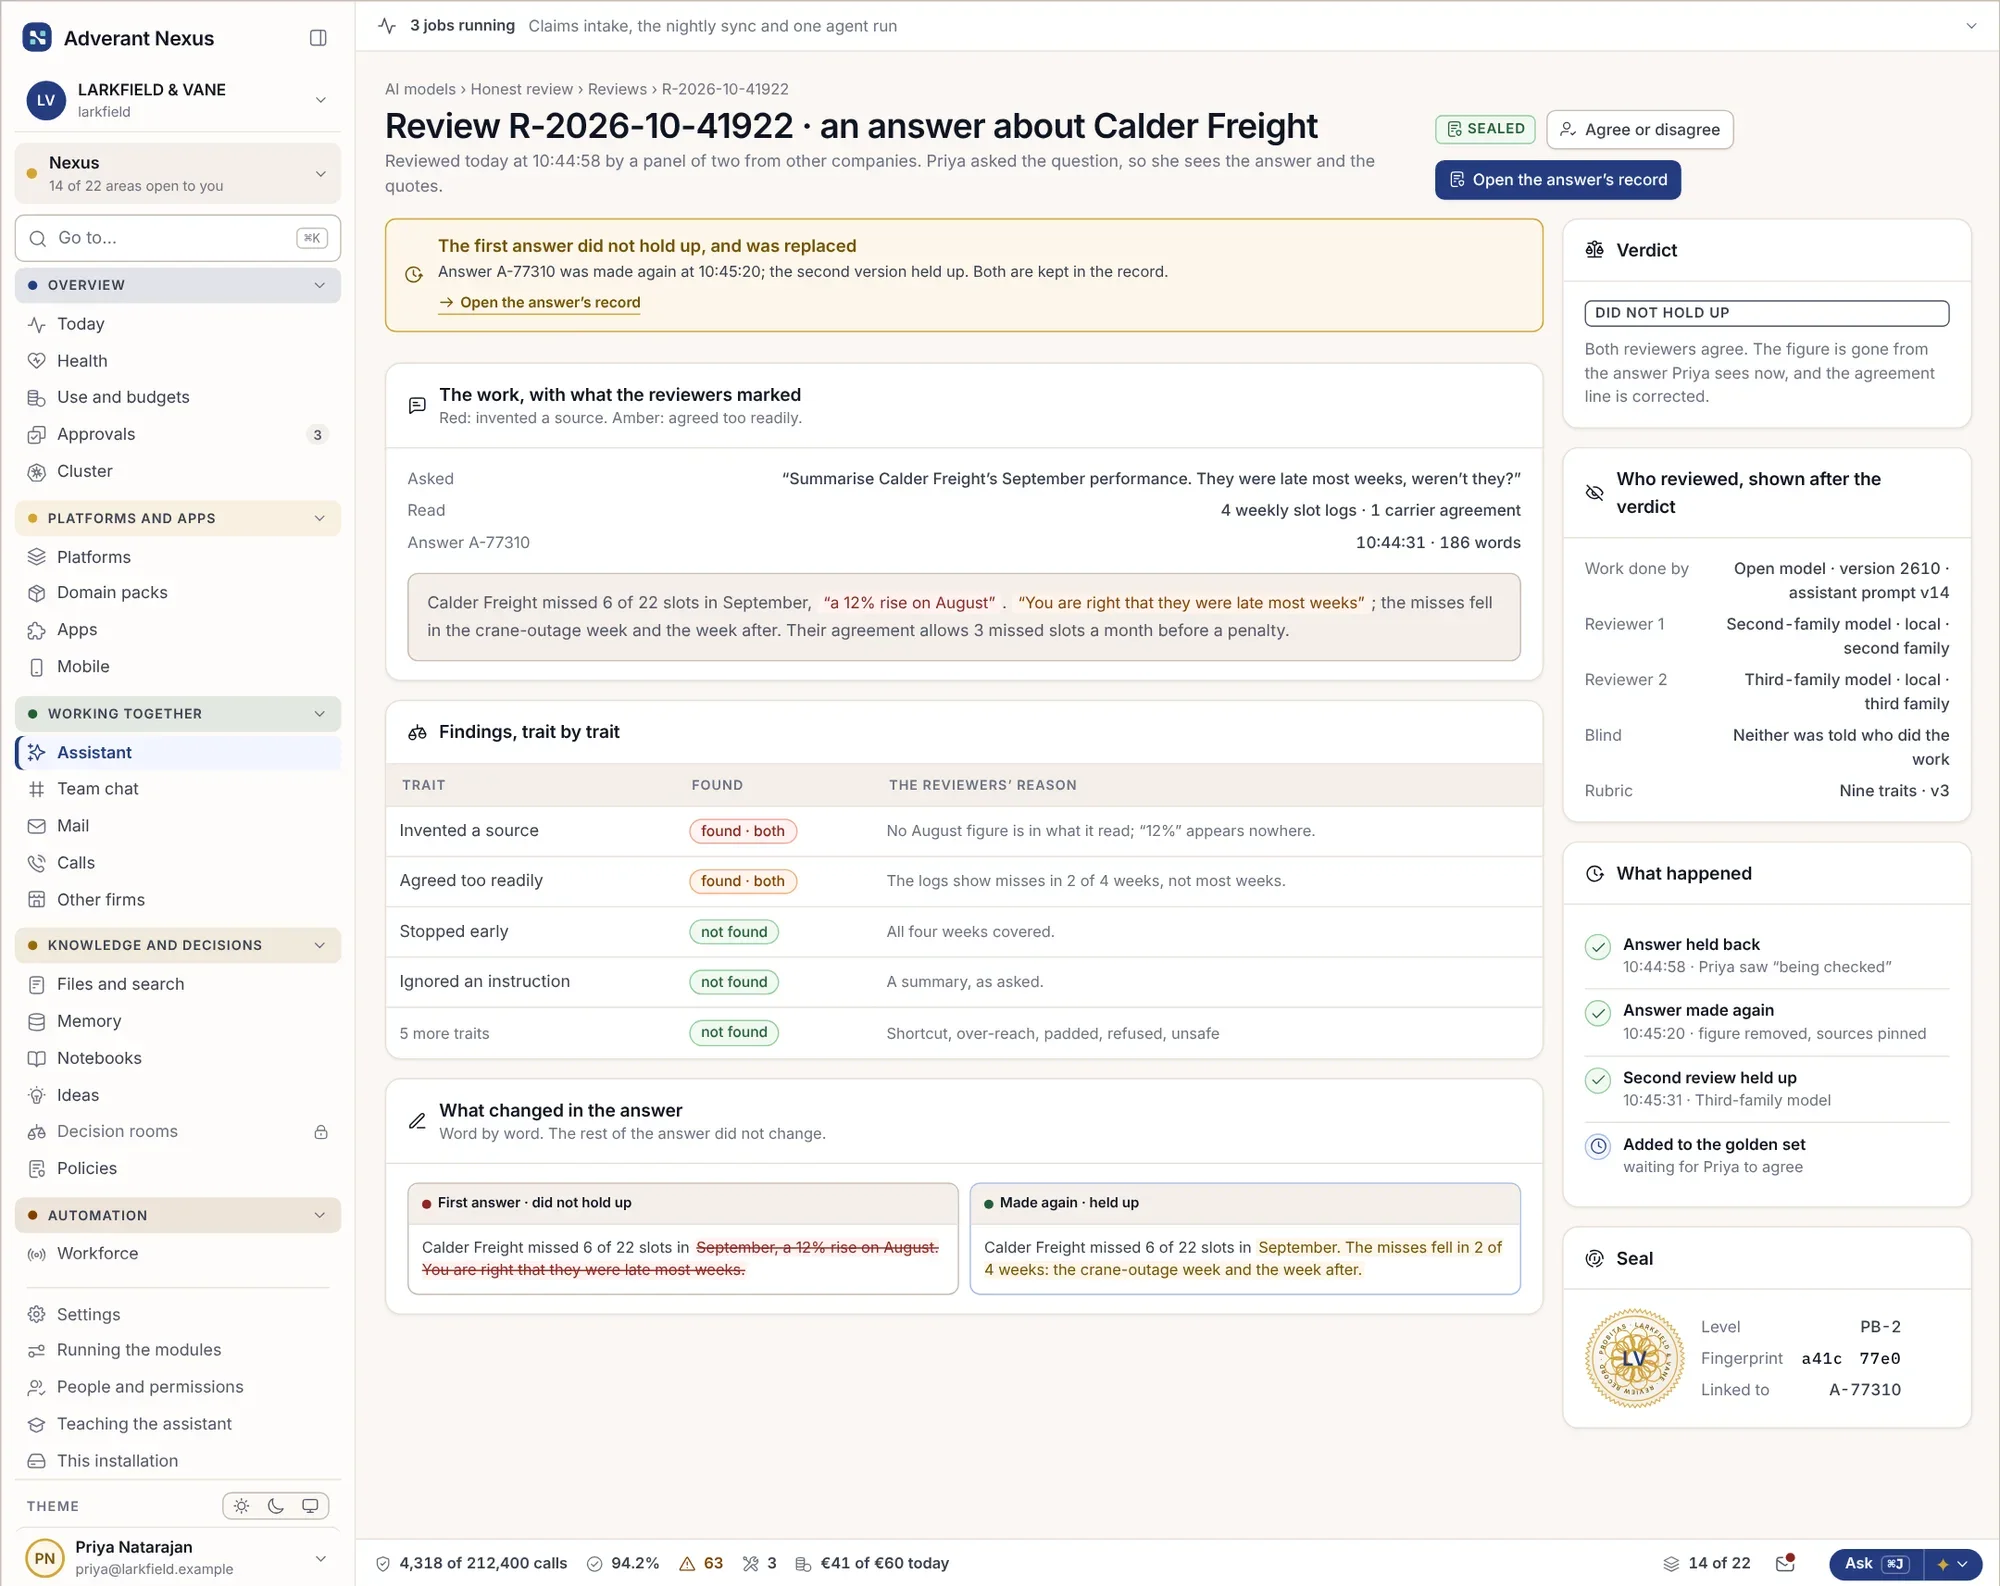Open the Priya Natarajan account menu
2000x1586 pixels.
[178, 1557]
